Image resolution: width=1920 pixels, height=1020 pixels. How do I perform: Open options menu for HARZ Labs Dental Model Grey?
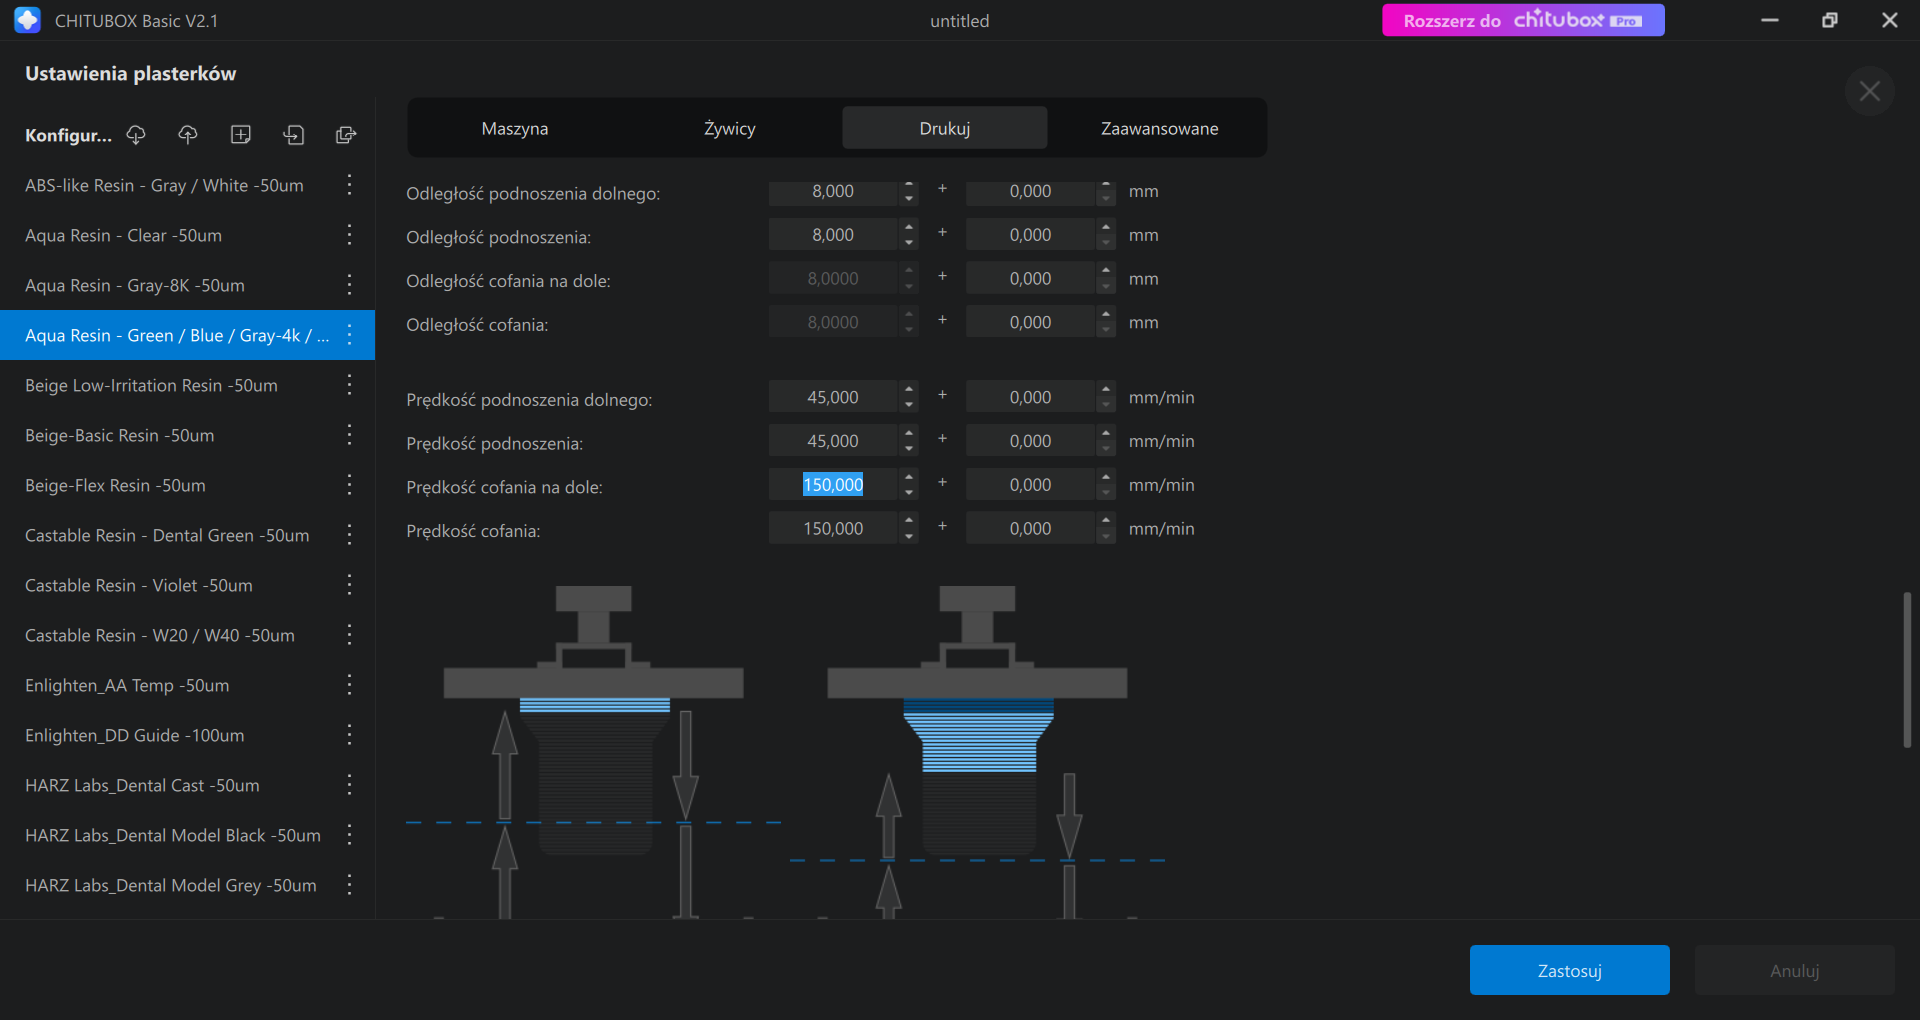click(x=349, y=885)
